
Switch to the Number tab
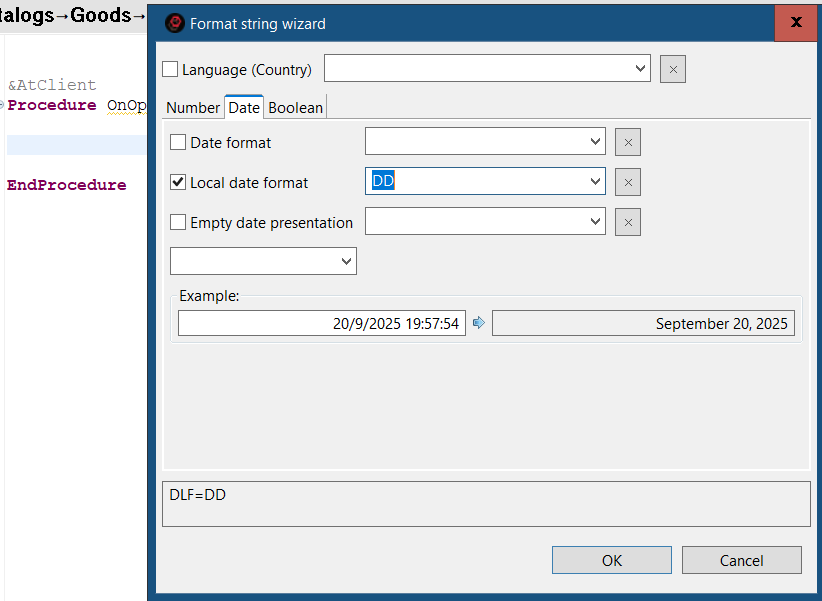pyautogui.click(x=193, y=108)
